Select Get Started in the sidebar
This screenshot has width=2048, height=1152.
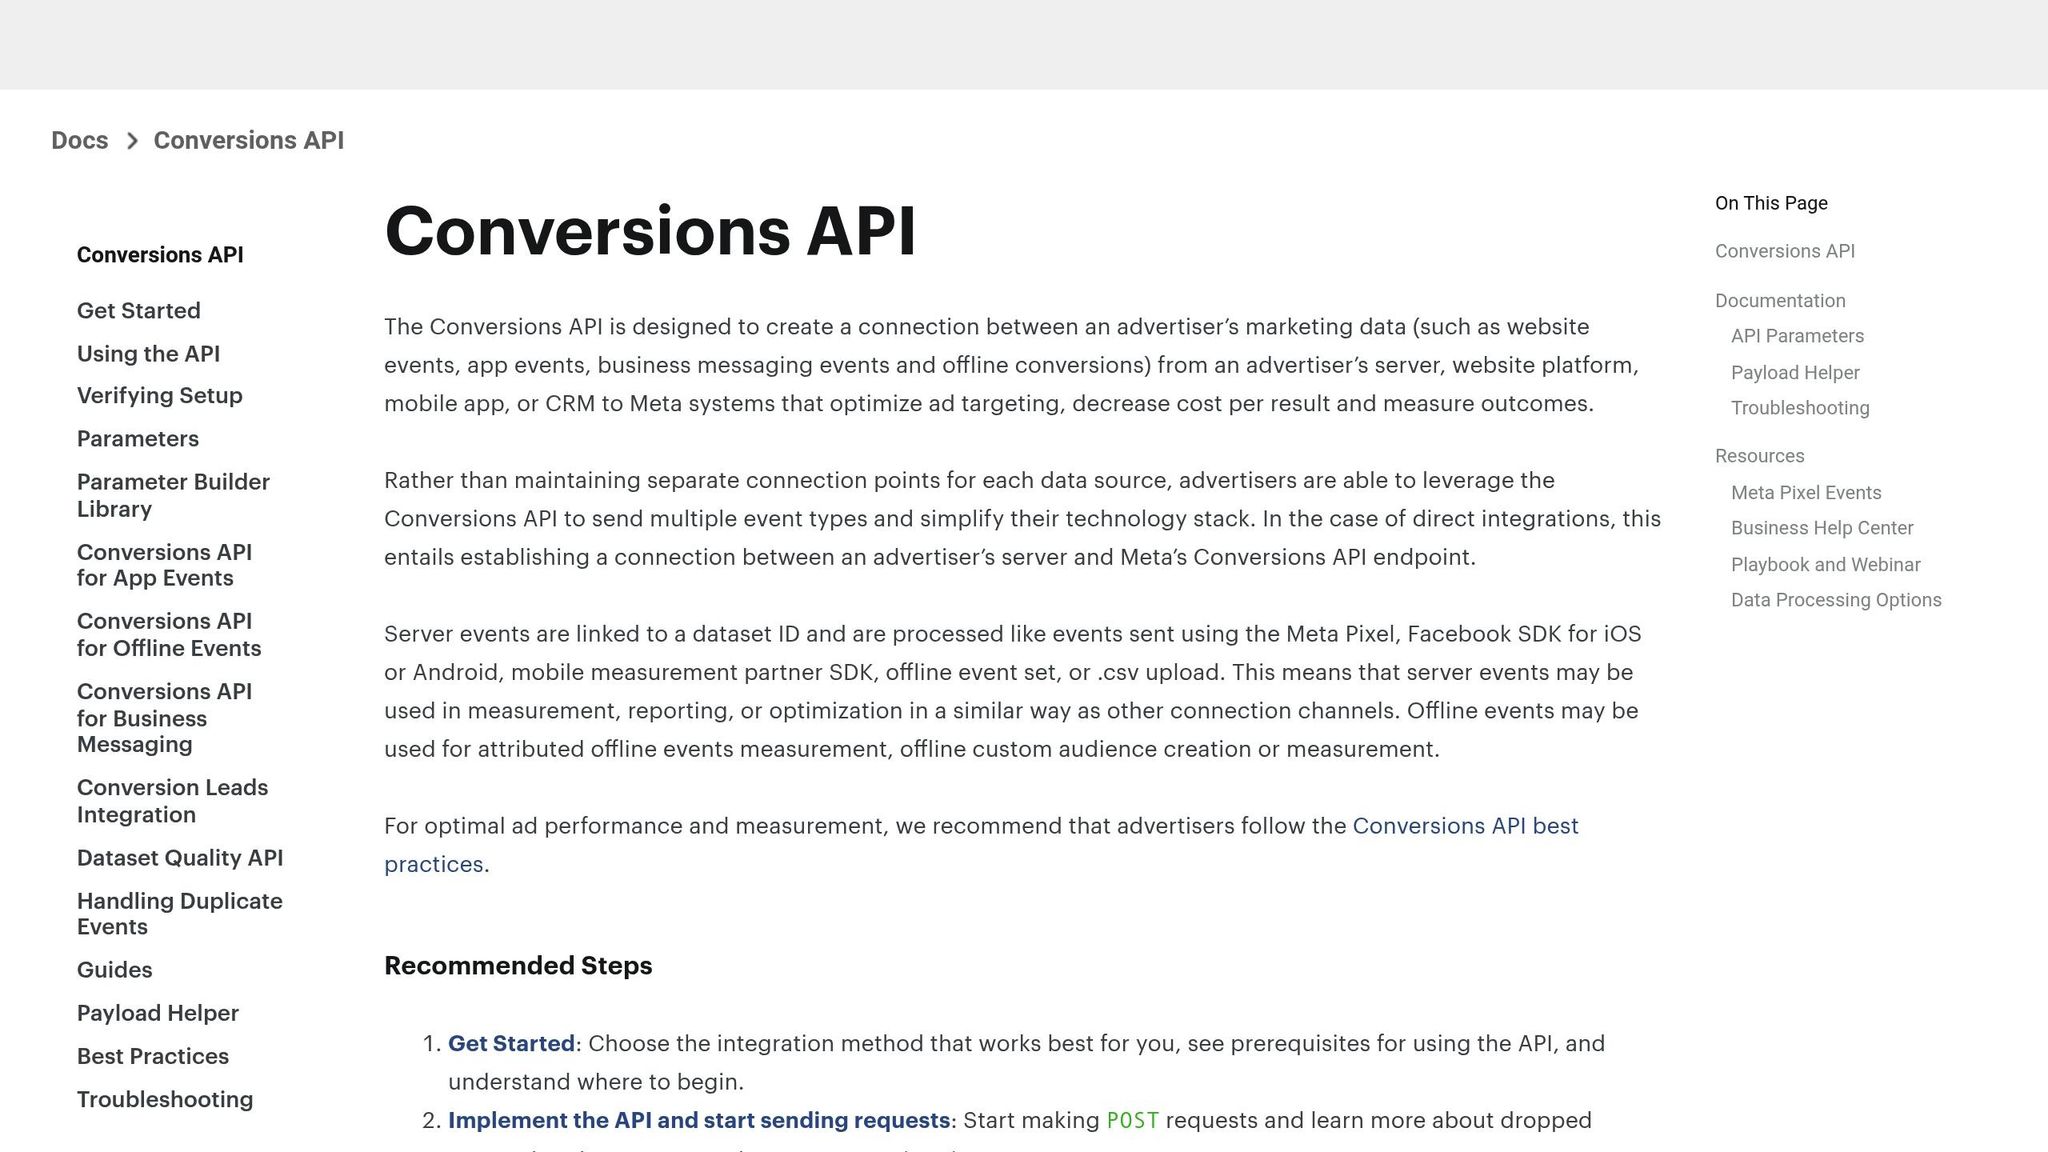(x=138, y=310)
